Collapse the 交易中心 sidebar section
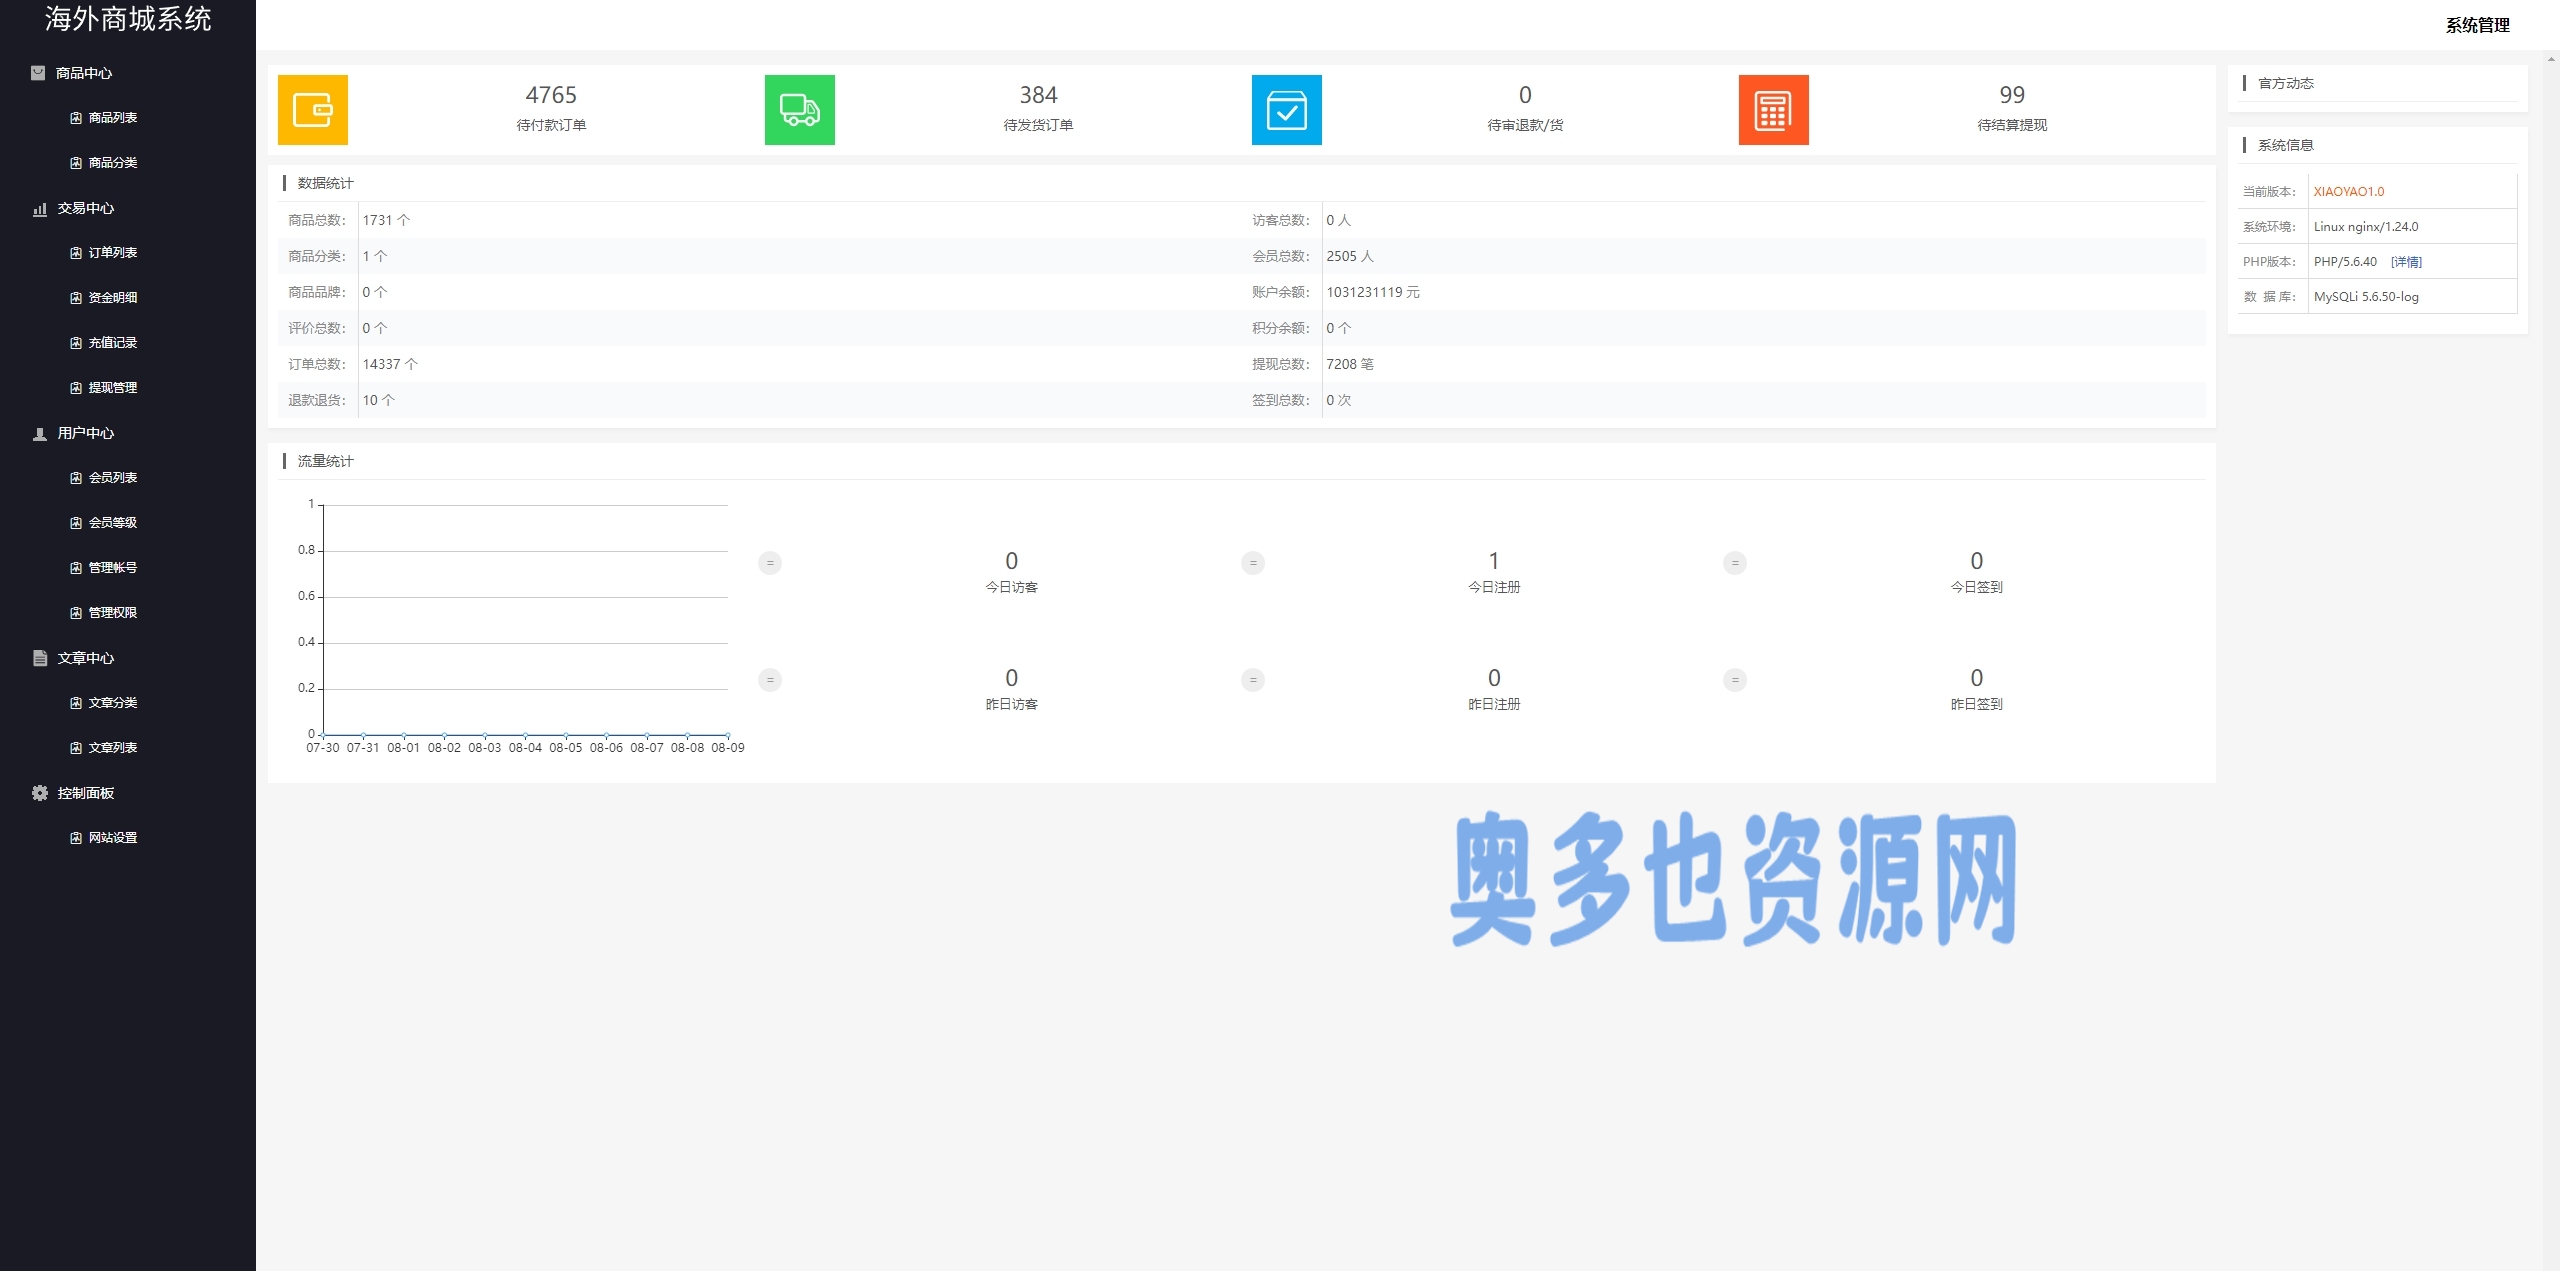This screenshot has height=1271, width=2560. [86, 208]
